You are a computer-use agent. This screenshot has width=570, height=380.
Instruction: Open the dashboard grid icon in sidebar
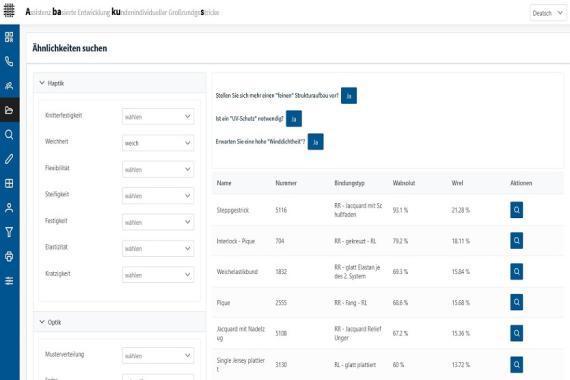click(9, 37)
